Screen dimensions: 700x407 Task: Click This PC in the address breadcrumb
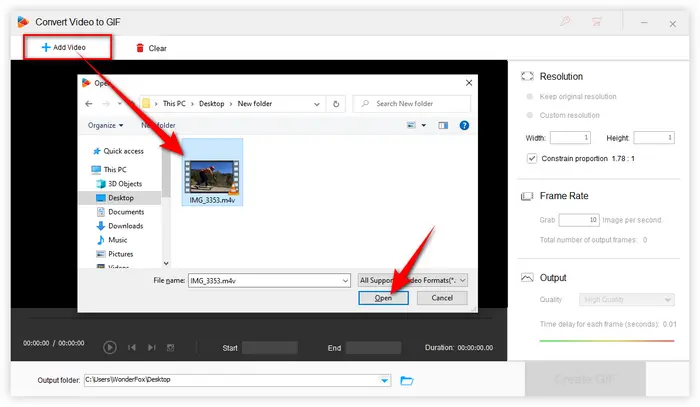(x=174, y=104)
